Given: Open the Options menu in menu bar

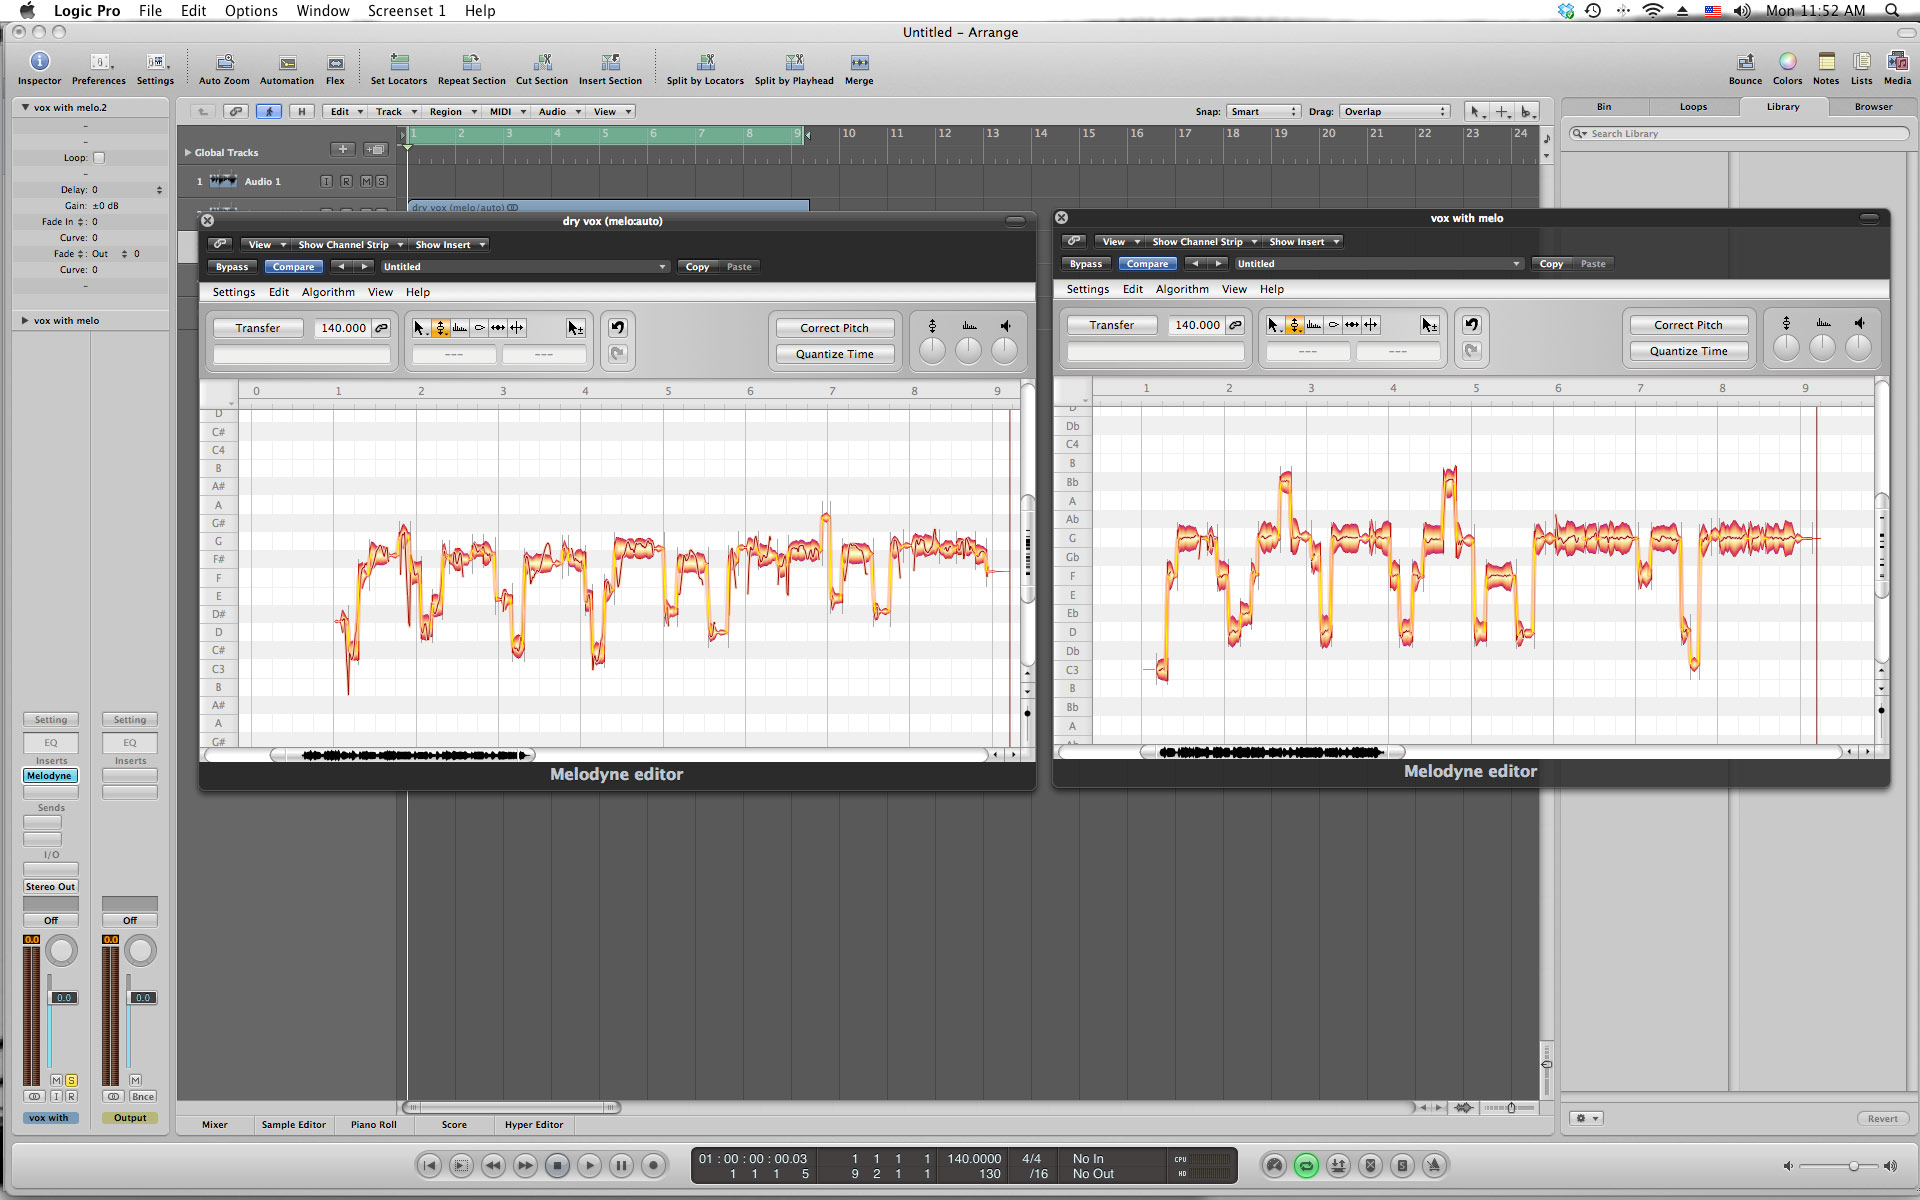Looking at the screenshot, I should click(x=251, y=11).
